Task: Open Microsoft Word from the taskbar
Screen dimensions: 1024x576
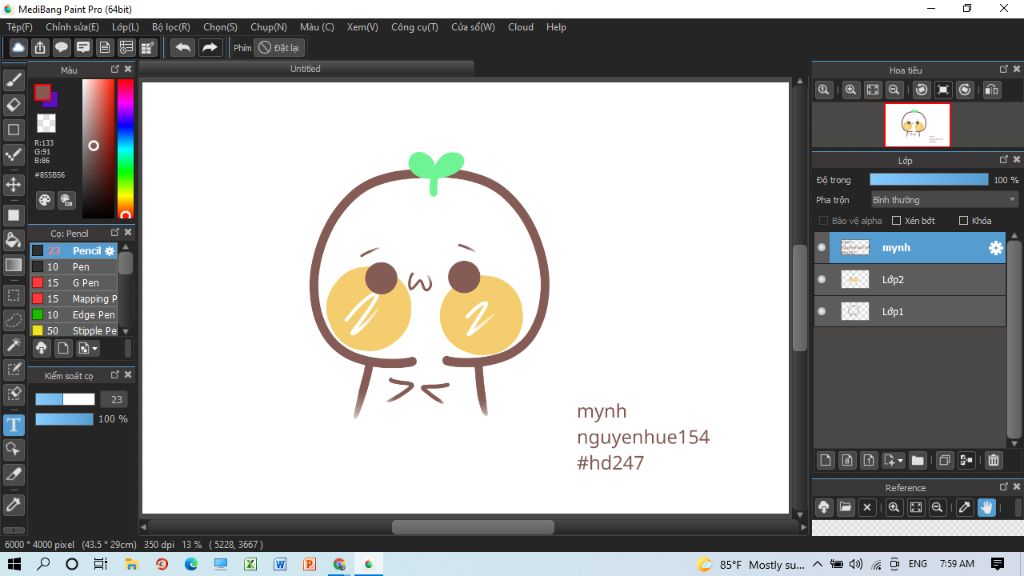Action: 280,564
